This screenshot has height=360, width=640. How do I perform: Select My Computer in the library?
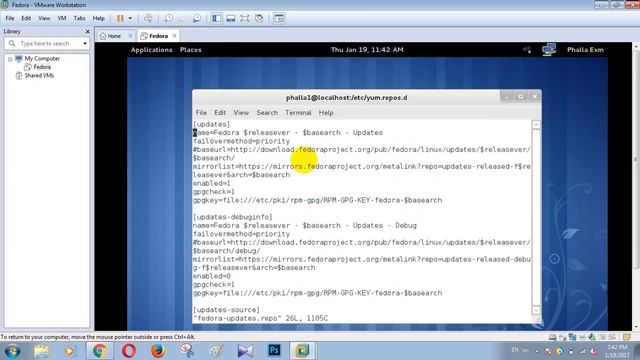(42, 59)
